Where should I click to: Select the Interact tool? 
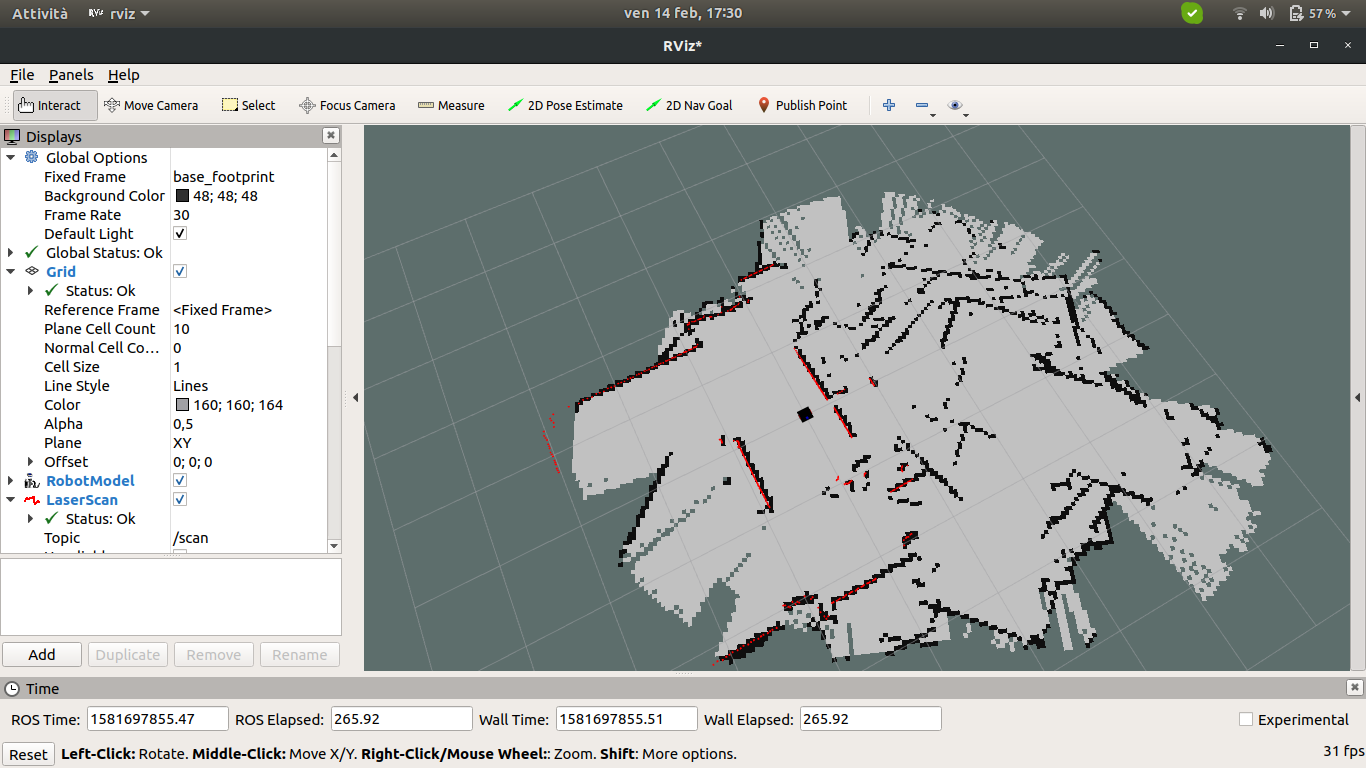pyautogui.click(x=55, y=105)
